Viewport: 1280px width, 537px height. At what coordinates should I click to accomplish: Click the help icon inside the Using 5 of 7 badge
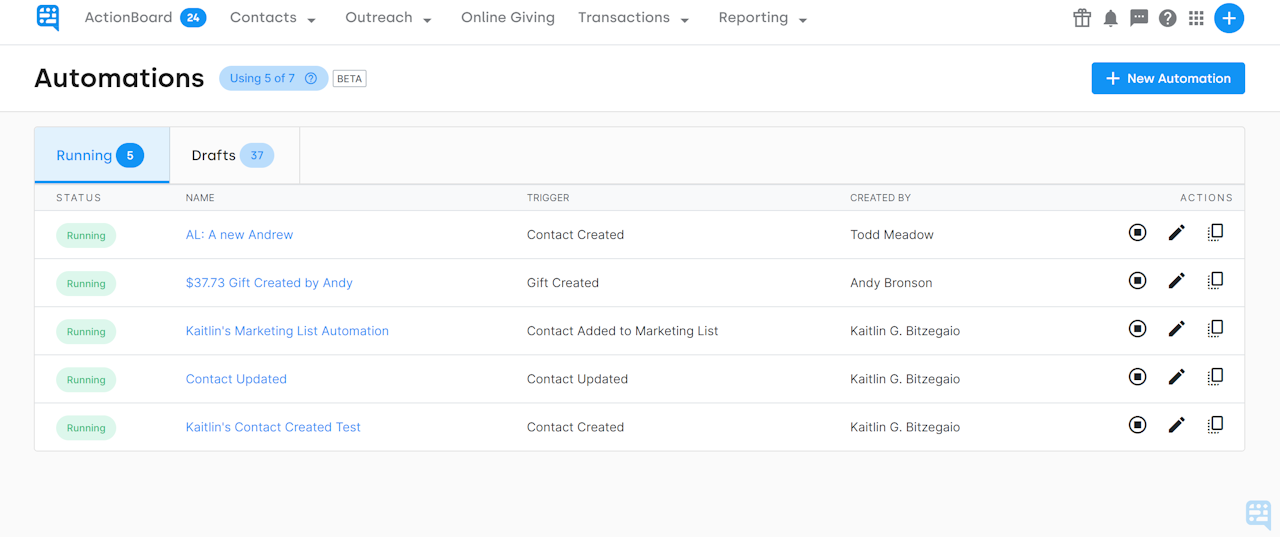click(311, 78)
